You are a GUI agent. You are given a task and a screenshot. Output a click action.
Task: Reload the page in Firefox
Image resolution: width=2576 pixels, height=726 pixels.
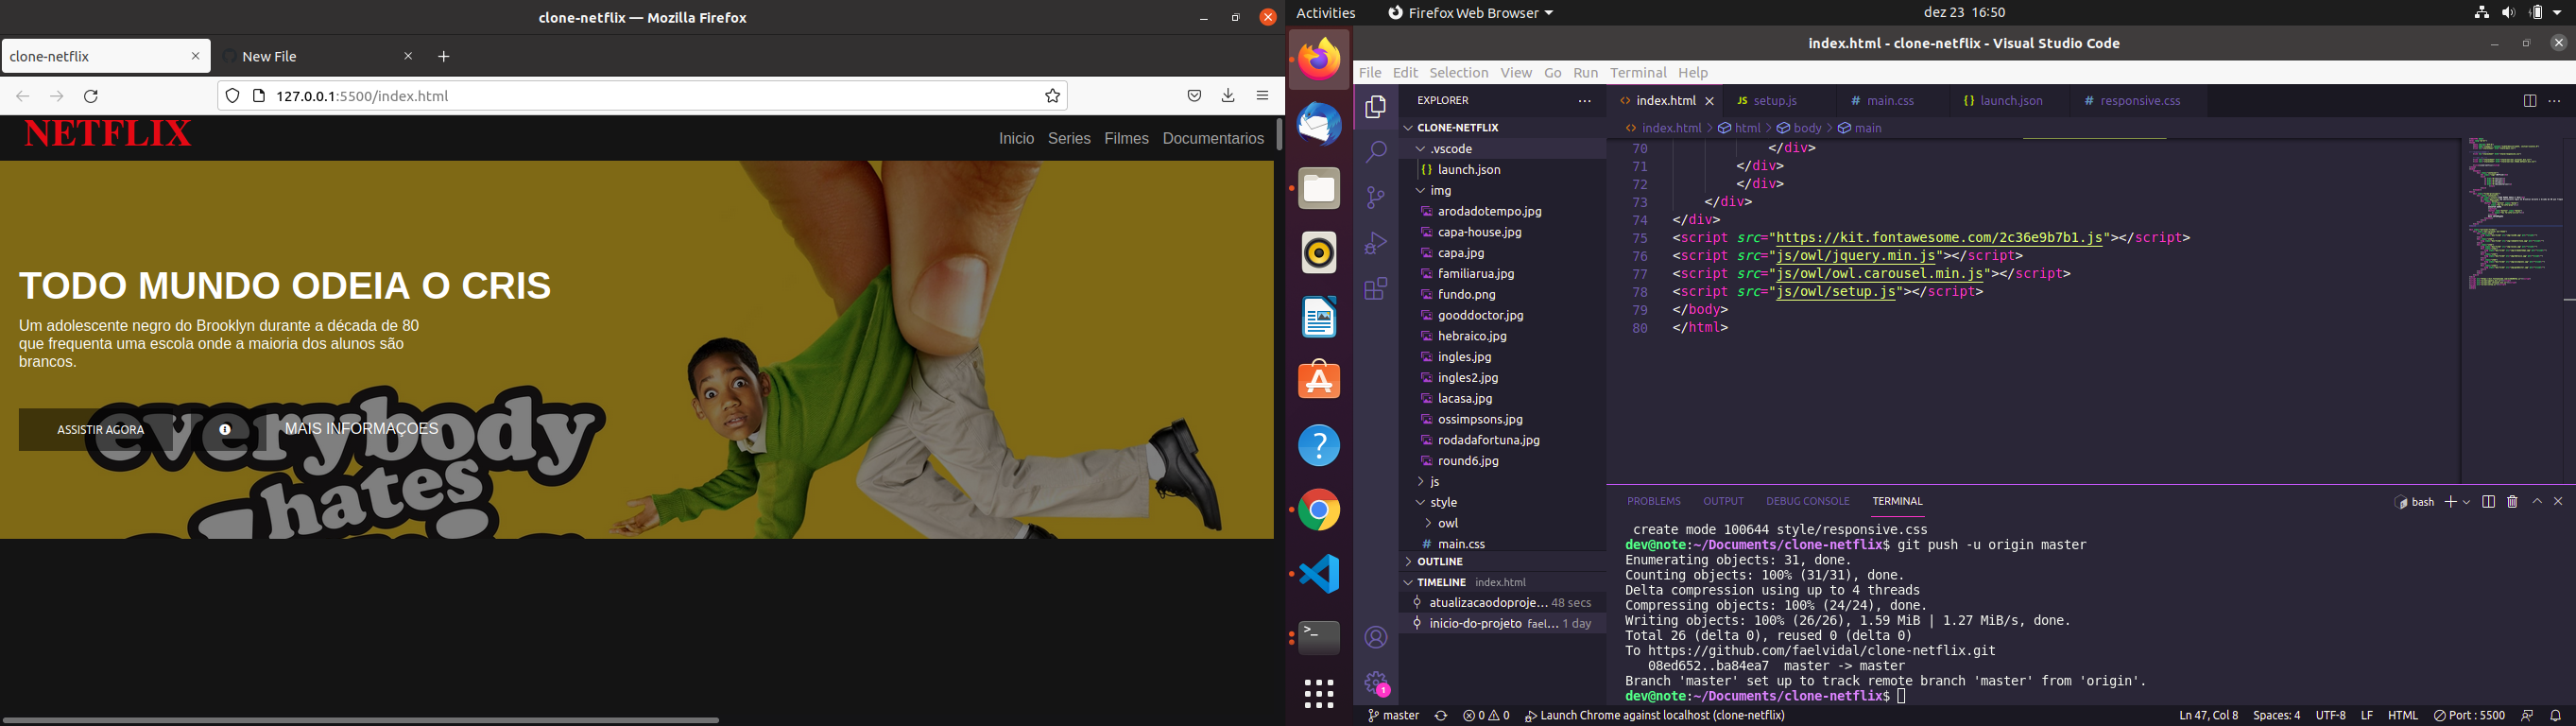91,96
